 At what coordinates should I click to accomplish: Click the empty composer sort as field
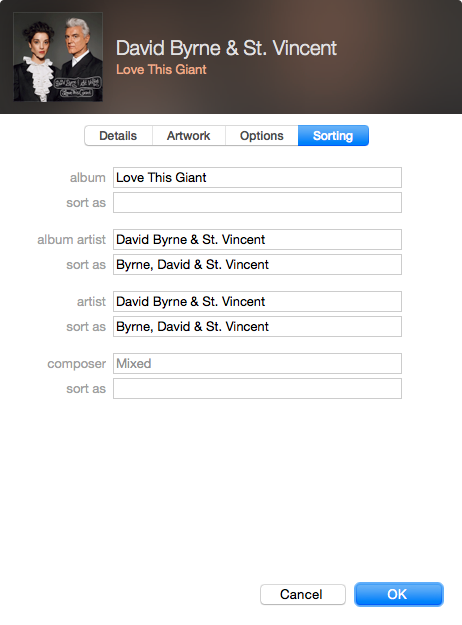click(257, 389)
